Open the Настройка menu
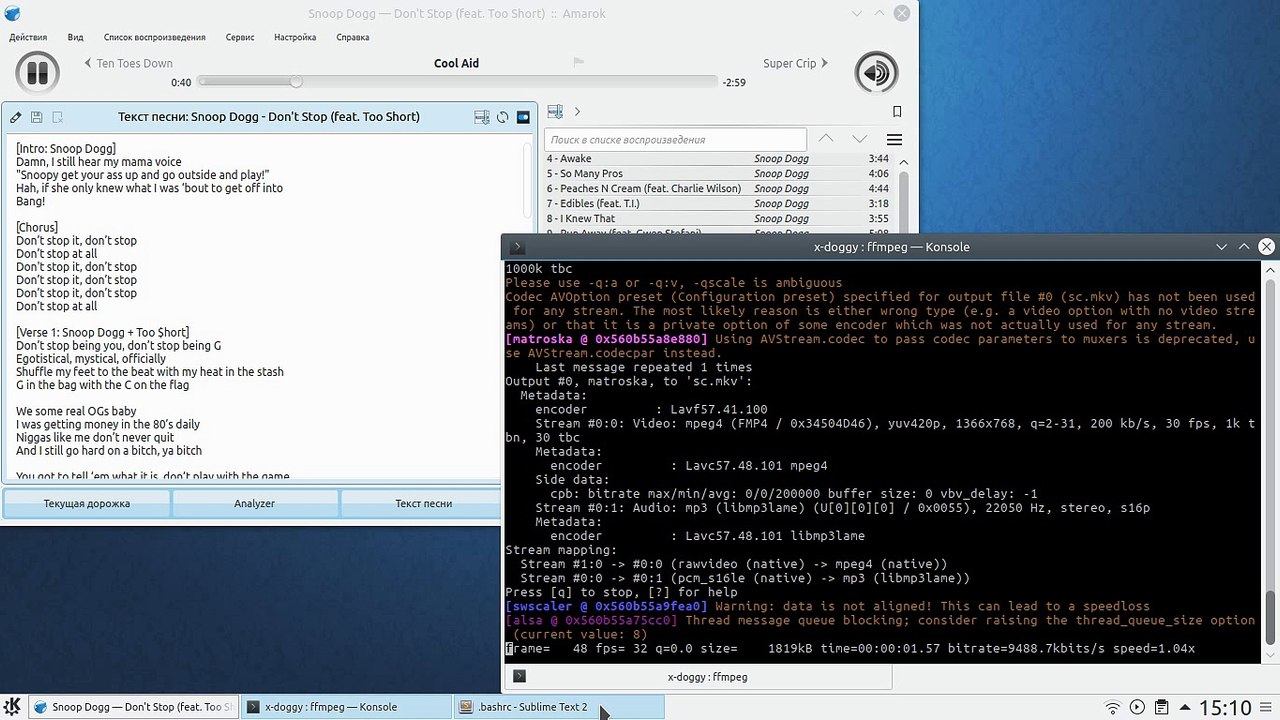The image size is (1280, 720). [x=295, y=37]
